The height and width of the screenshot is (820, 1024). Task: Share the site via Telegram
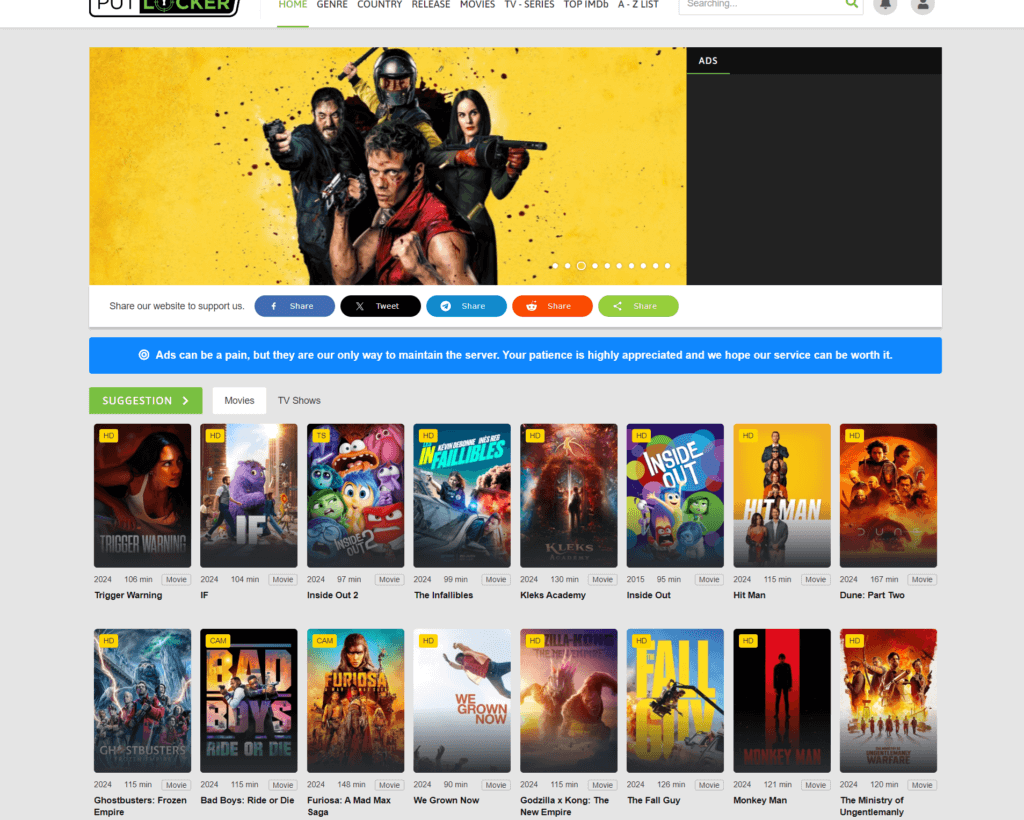coord(466,306)
